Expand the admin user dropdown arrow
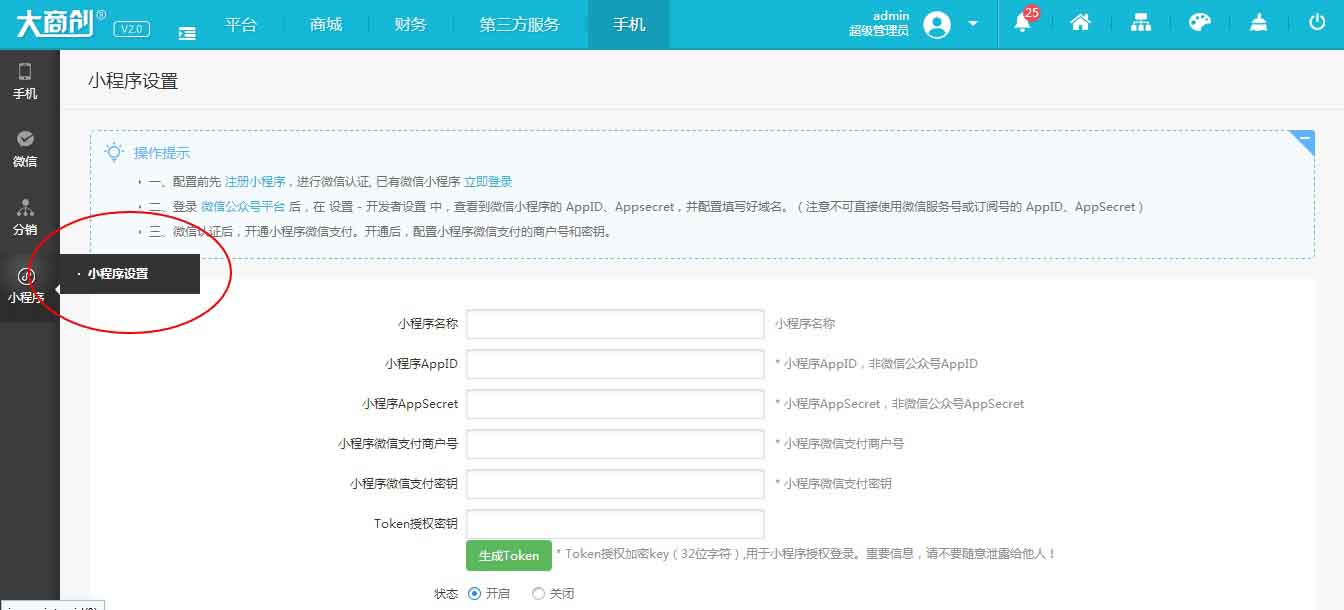 (973, 24)
